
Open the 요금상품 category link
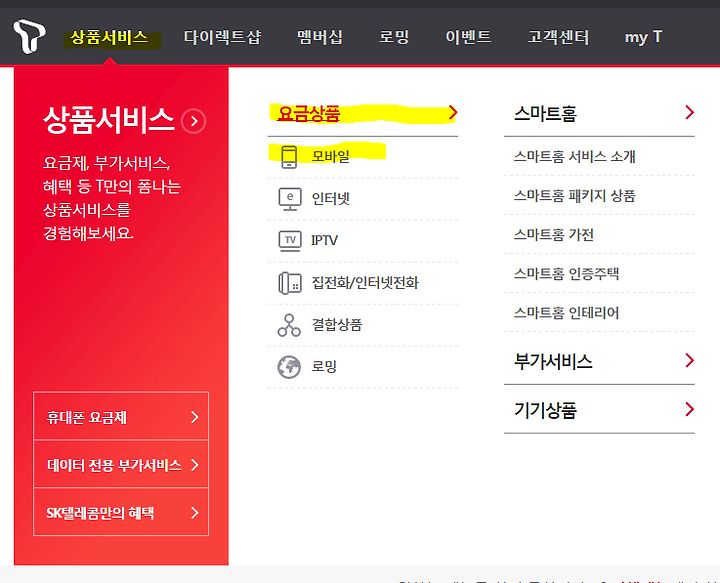309,113
